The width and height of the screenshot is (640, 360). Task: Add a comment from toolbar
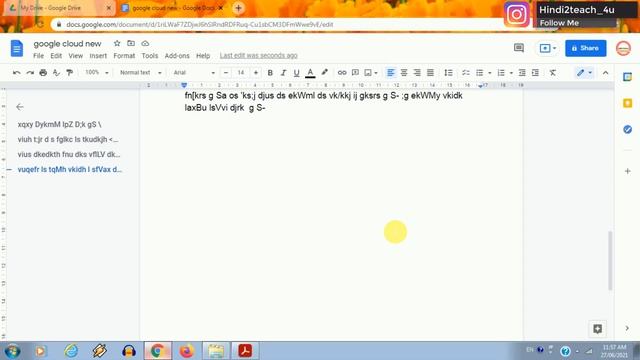[x=355, y=73]
